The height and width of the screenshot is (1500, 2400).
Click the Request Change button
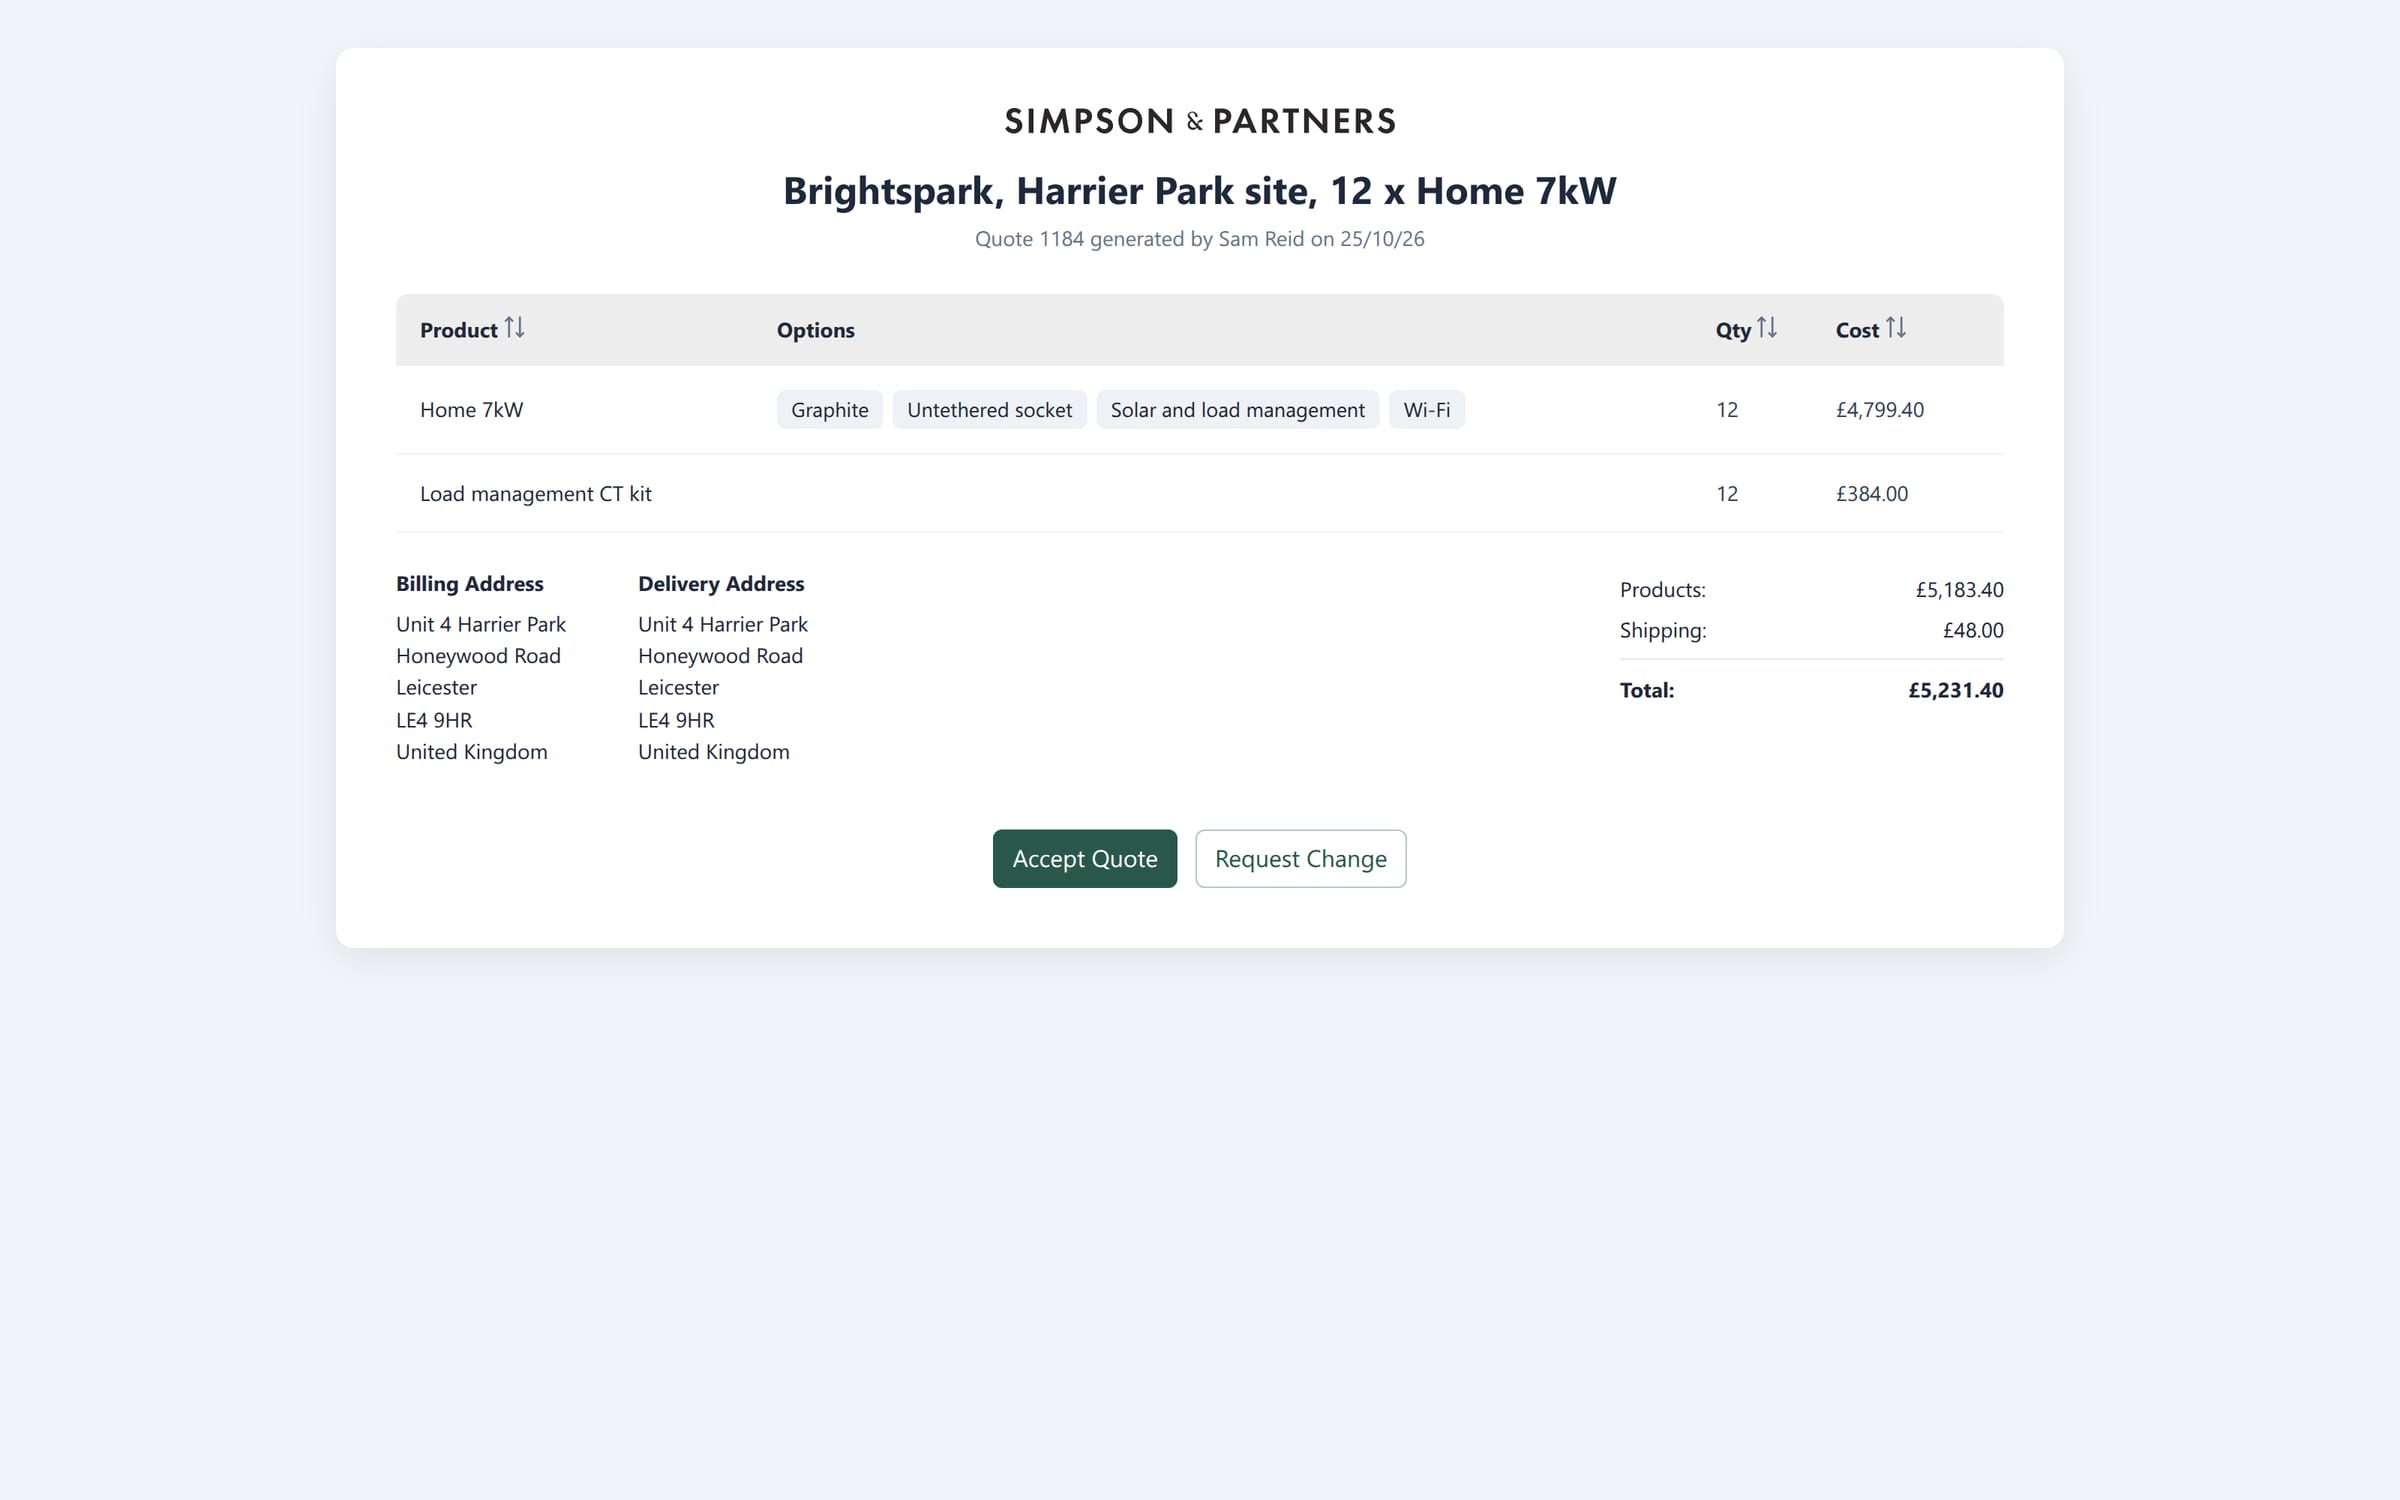[x=1300, y=858]
